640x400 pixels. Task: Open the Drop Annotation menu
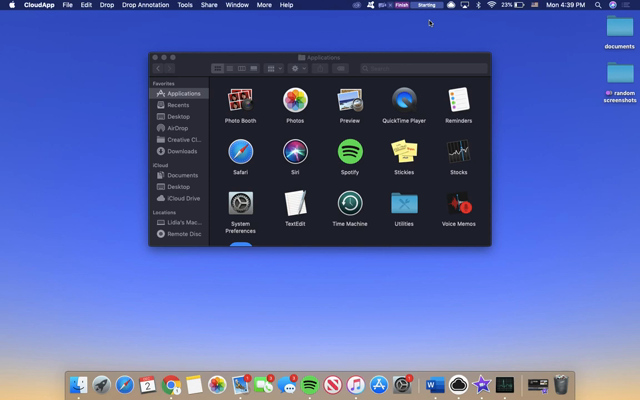coord(145,5)
